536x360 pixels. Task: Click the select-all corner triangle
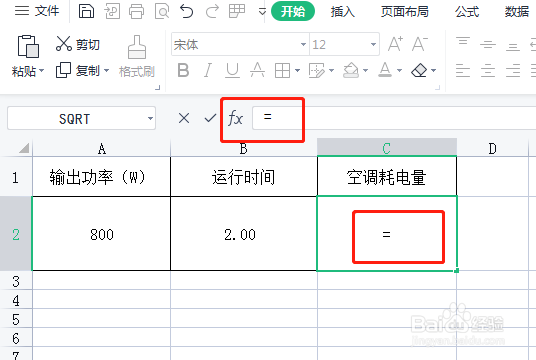24,148
